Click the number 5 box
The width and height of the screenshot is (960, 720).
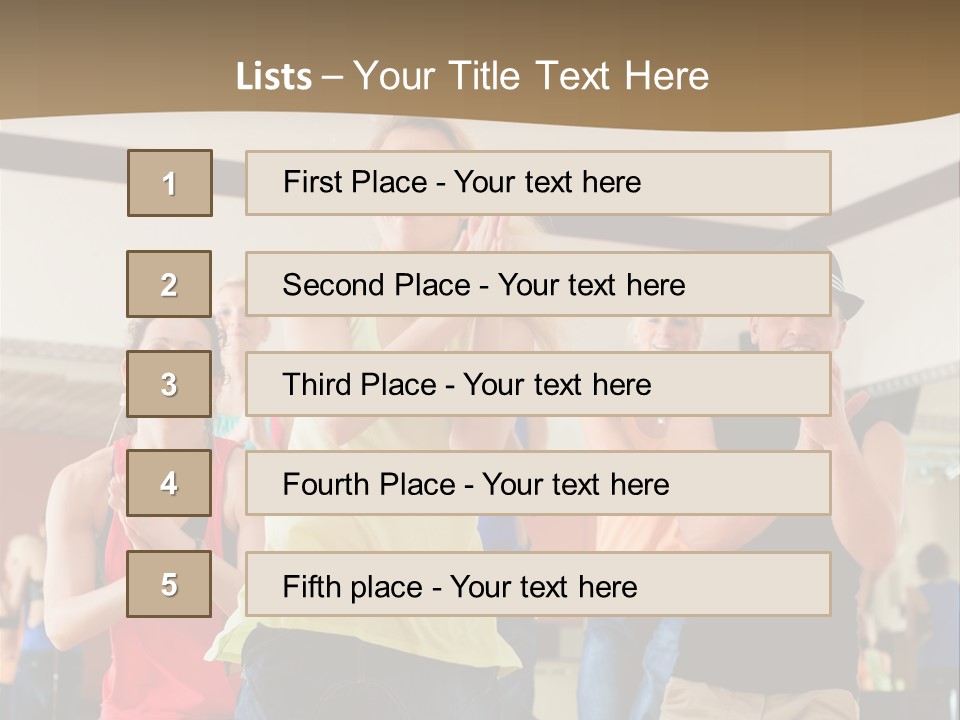coord(169,584)
